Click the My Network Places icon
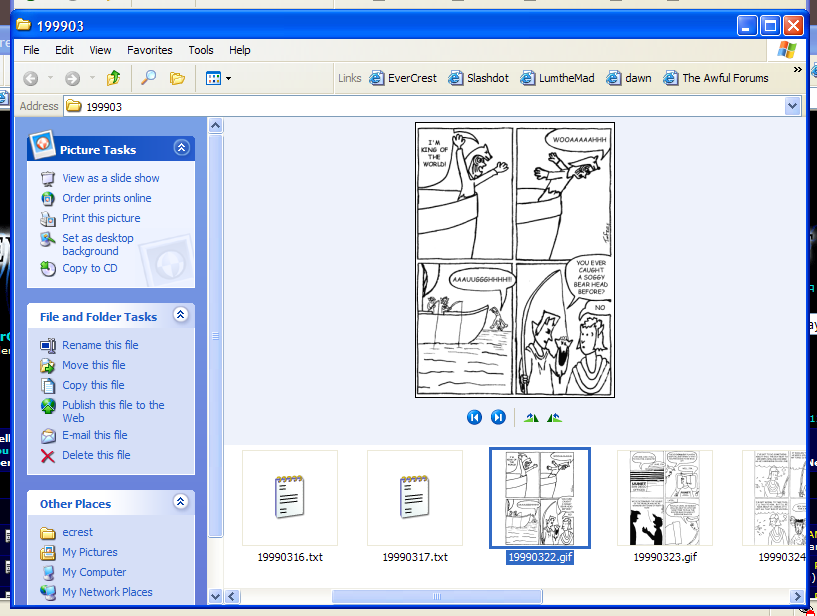Viewport: 817px width, 616px height. 47,593
